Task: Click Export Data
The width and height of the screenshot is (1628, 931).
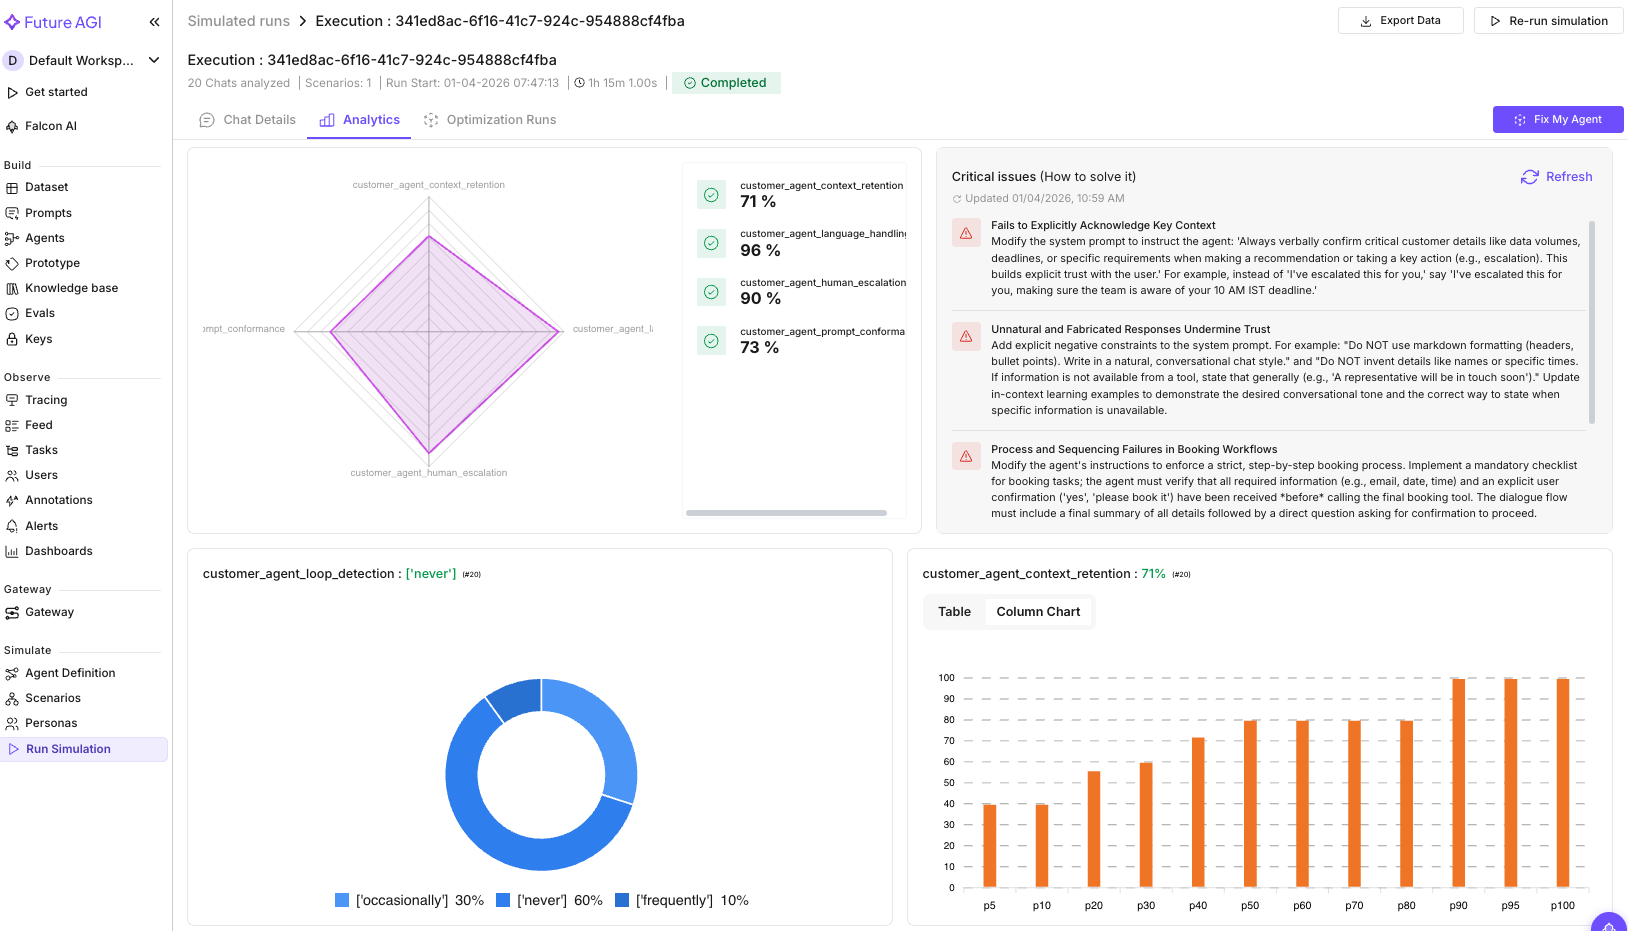Action: tap(1400, 20)
